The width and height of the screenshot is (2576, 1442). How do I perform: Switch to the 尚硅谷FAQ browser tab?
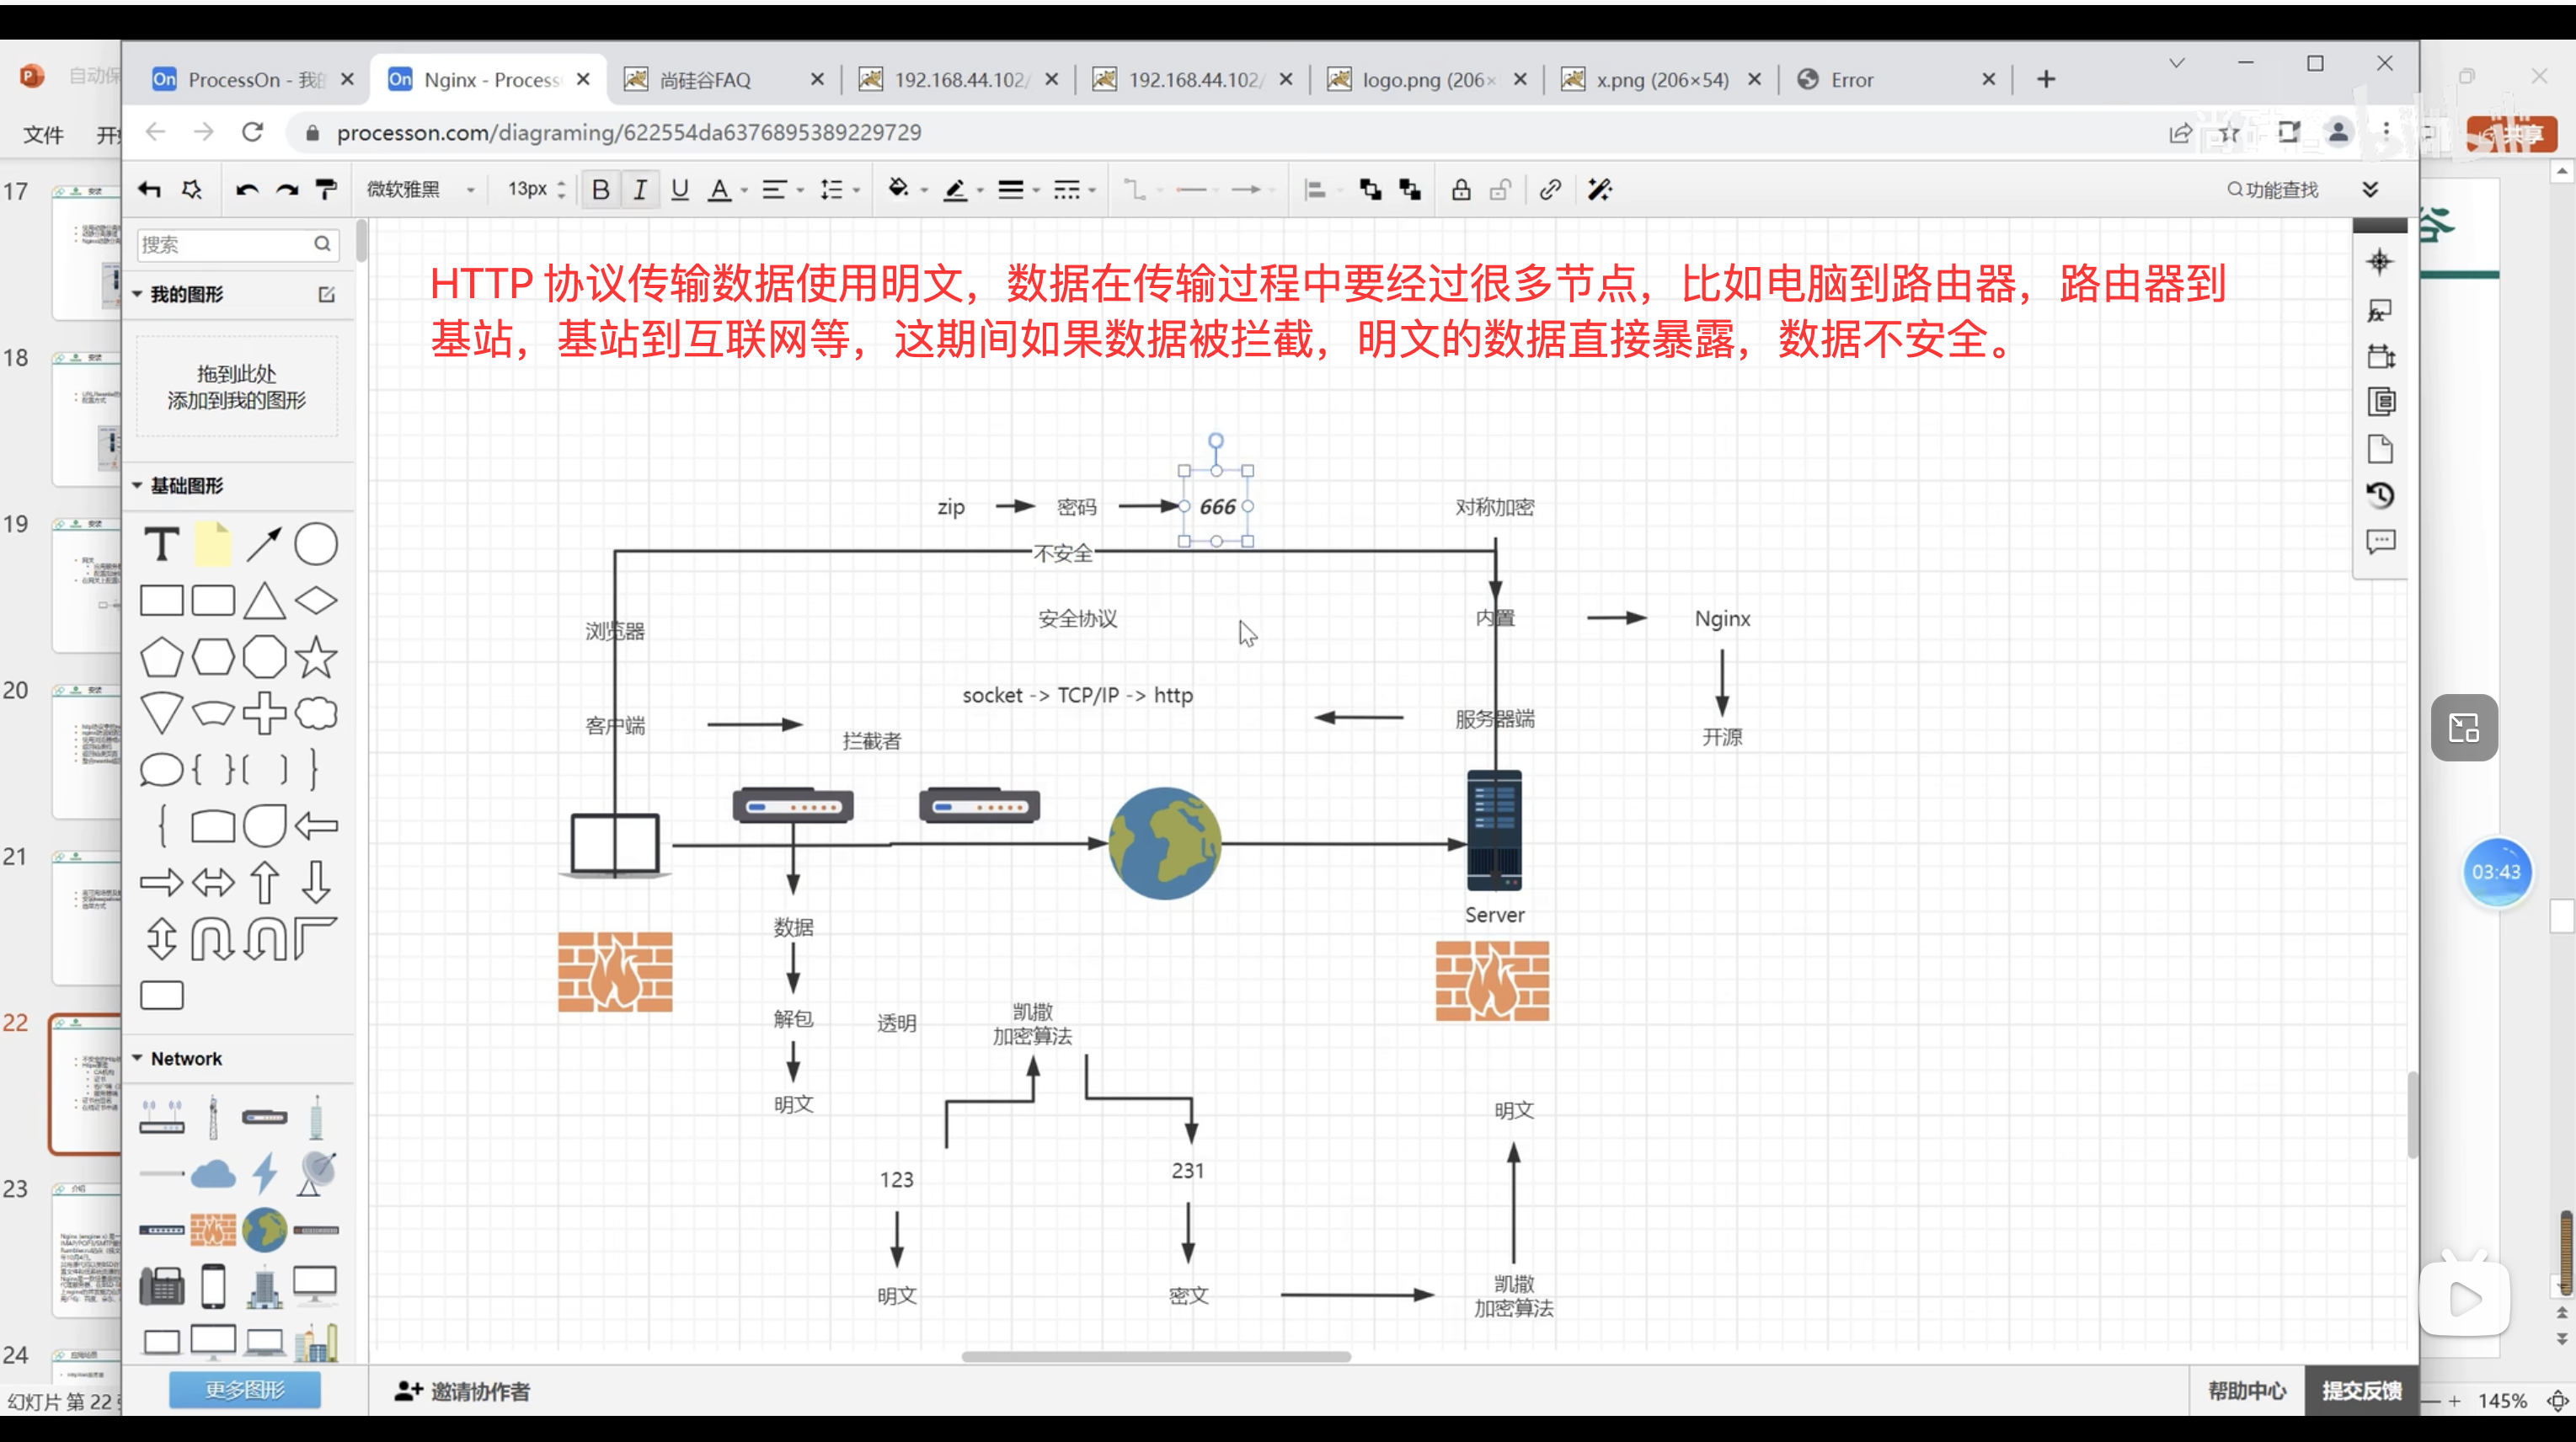point(705,79)
